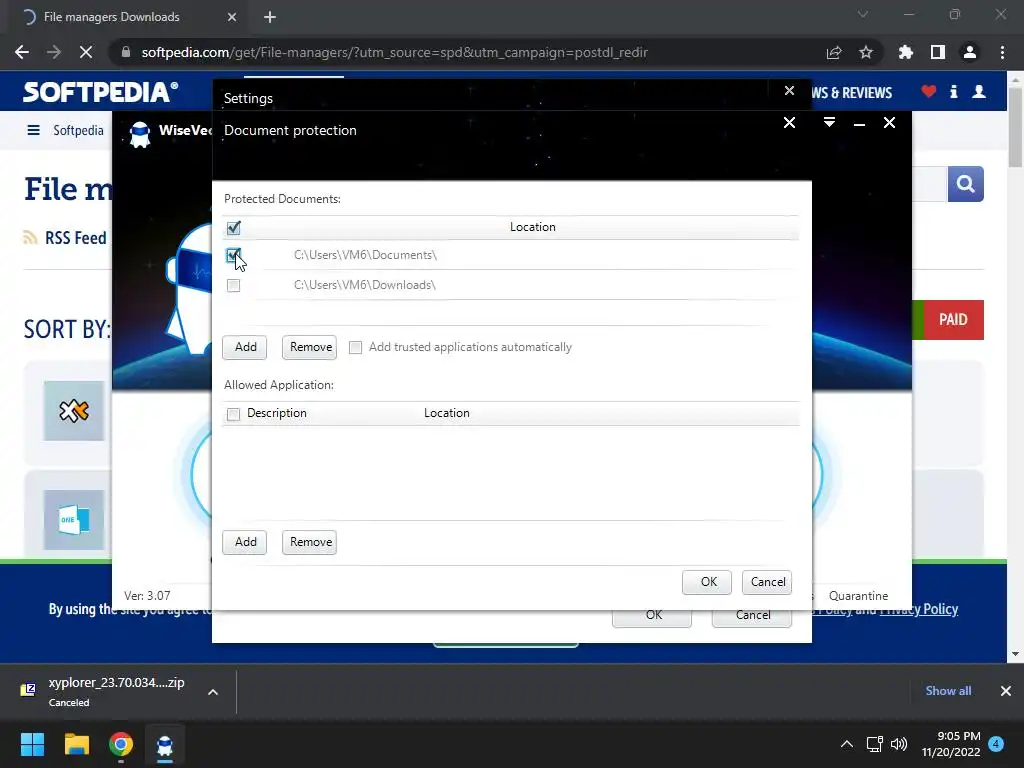
Task: Select the C:\Users\VM6\Documents\ path text
Action: tap(365, 255)
